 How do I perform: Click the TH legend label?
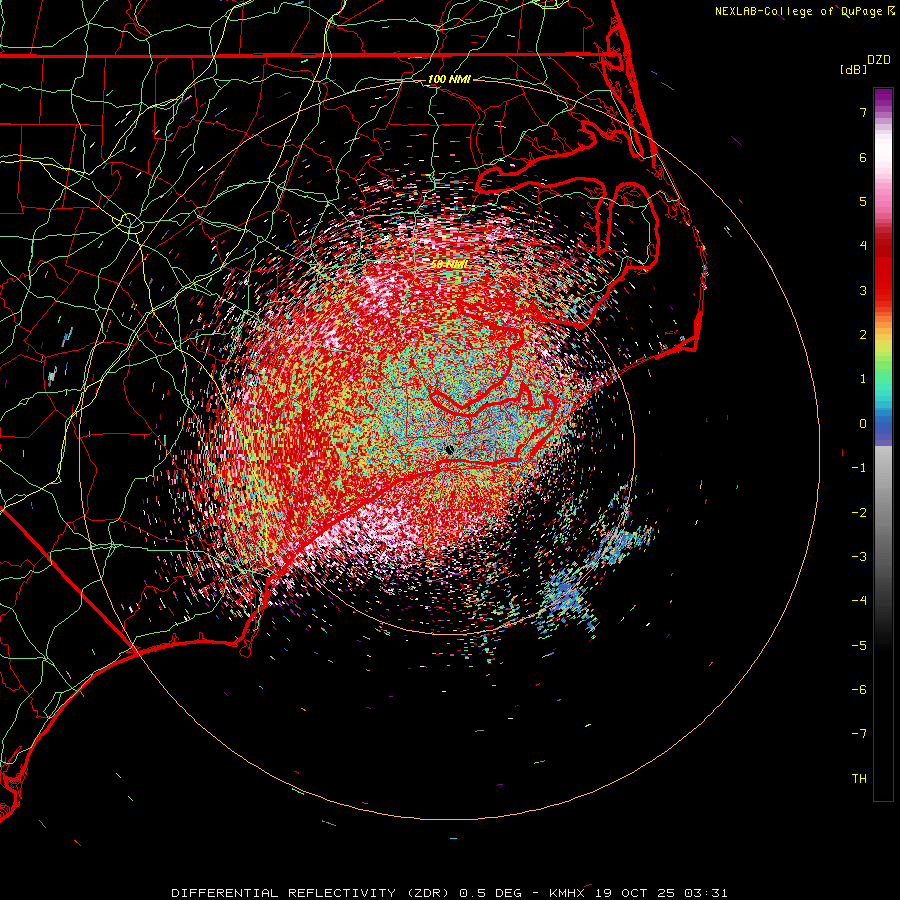[x=859, y=779]
